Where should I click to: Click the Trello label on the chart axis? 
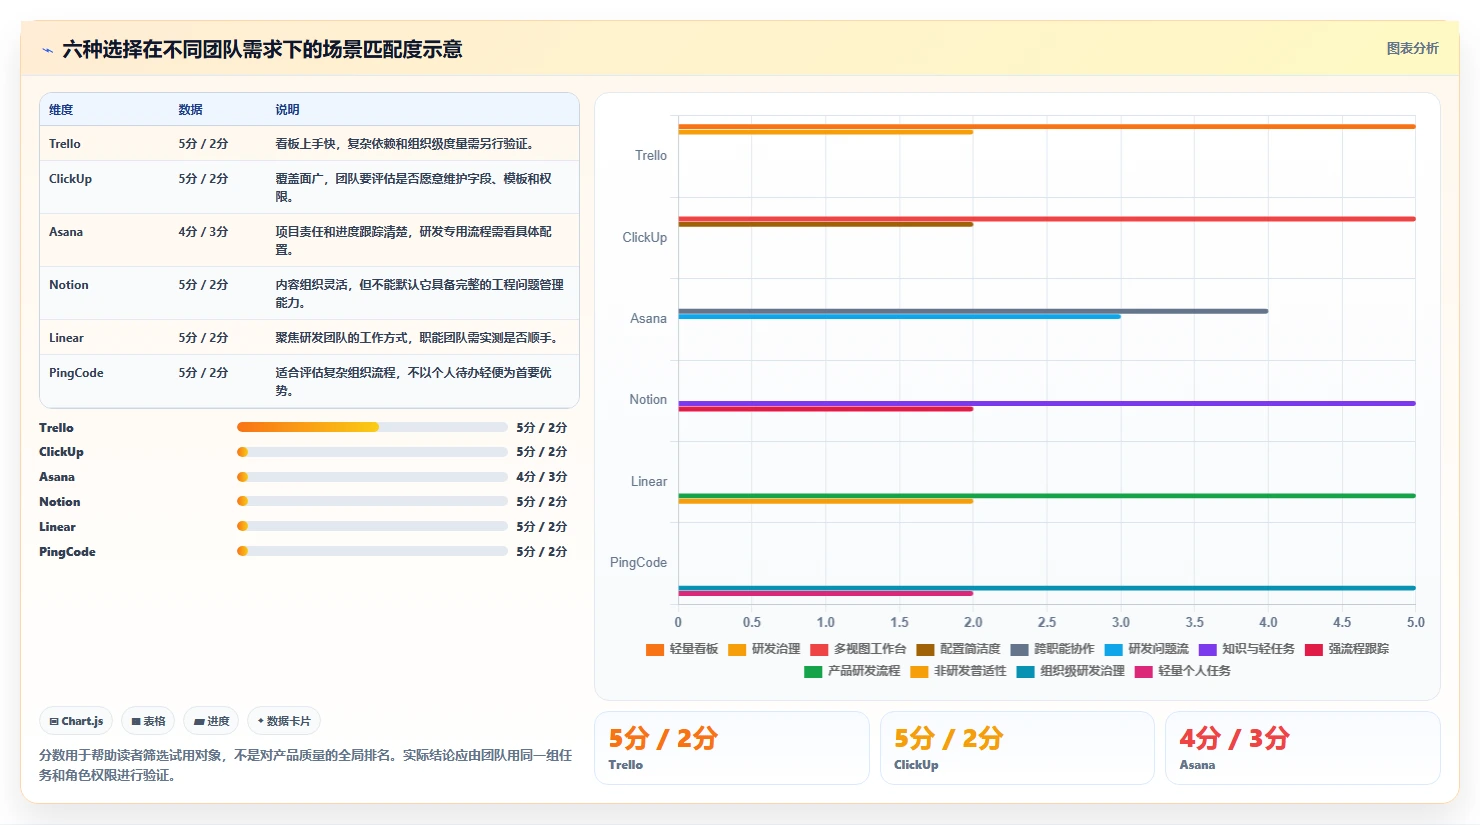click(x=651, y=156)
